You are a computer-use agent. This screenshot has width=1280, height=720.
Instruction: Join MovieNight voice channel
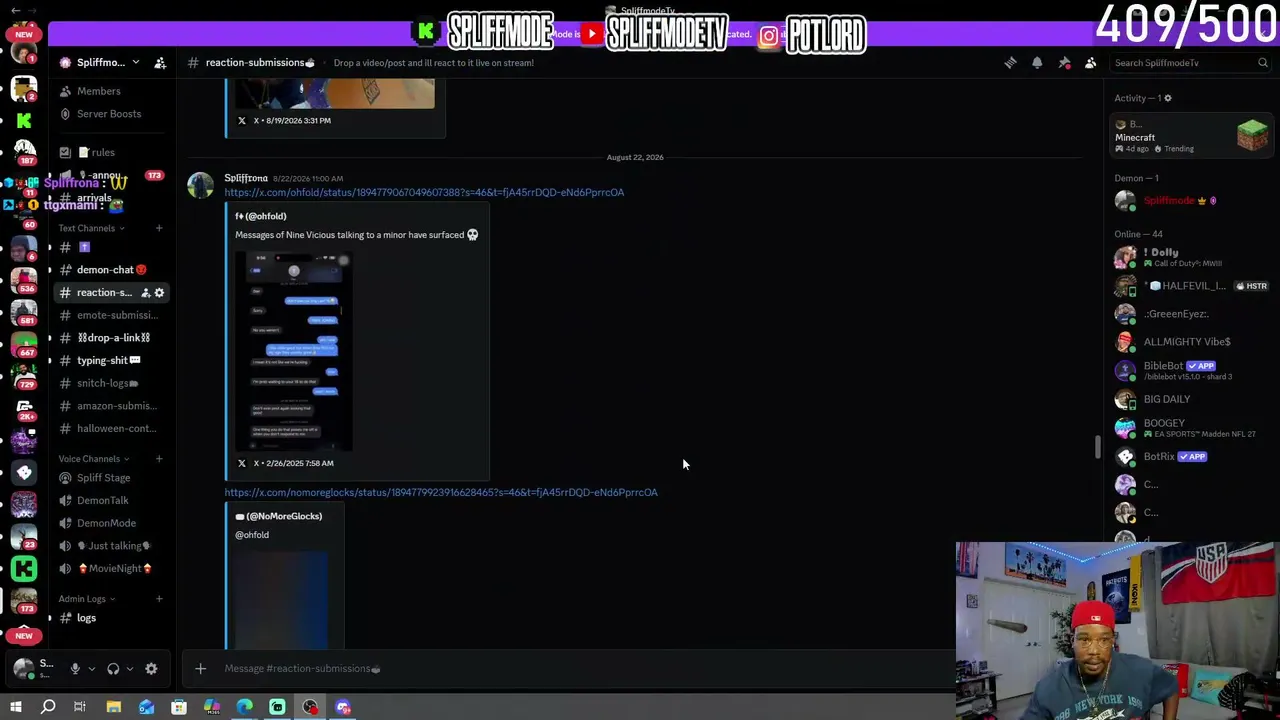click(x=111, y=569)
